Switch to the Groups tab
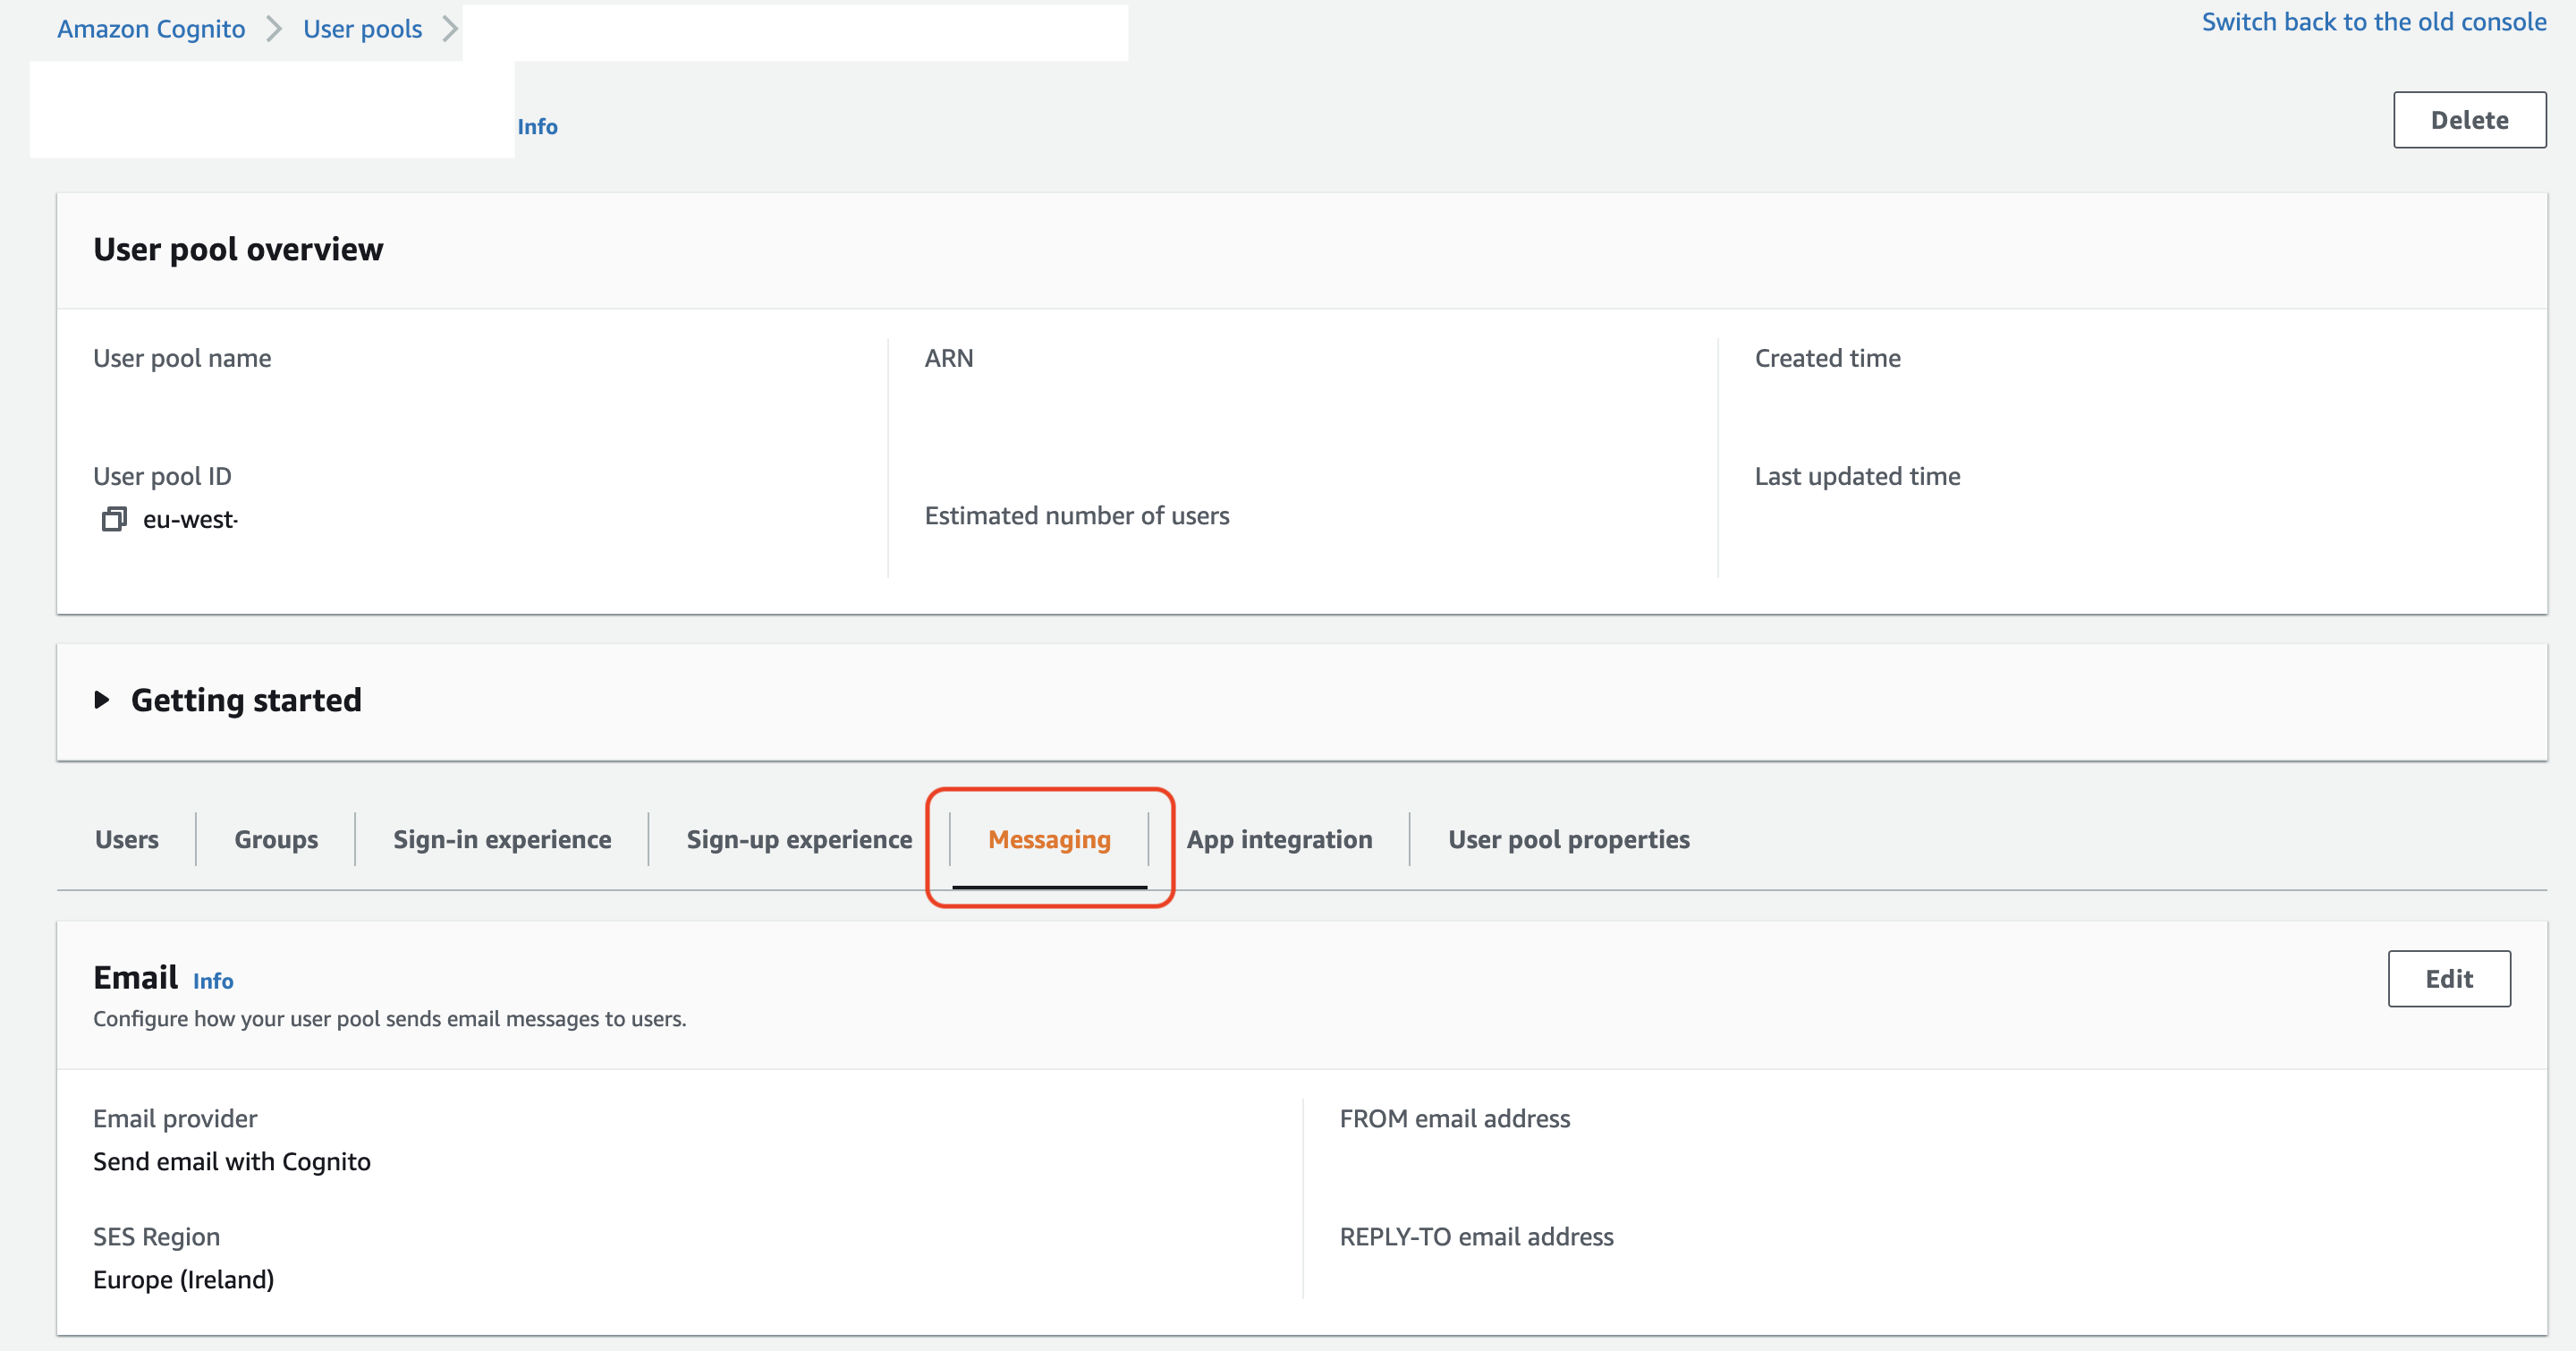This screenshot has height=1351, width=2576. (x=276, y=839)
